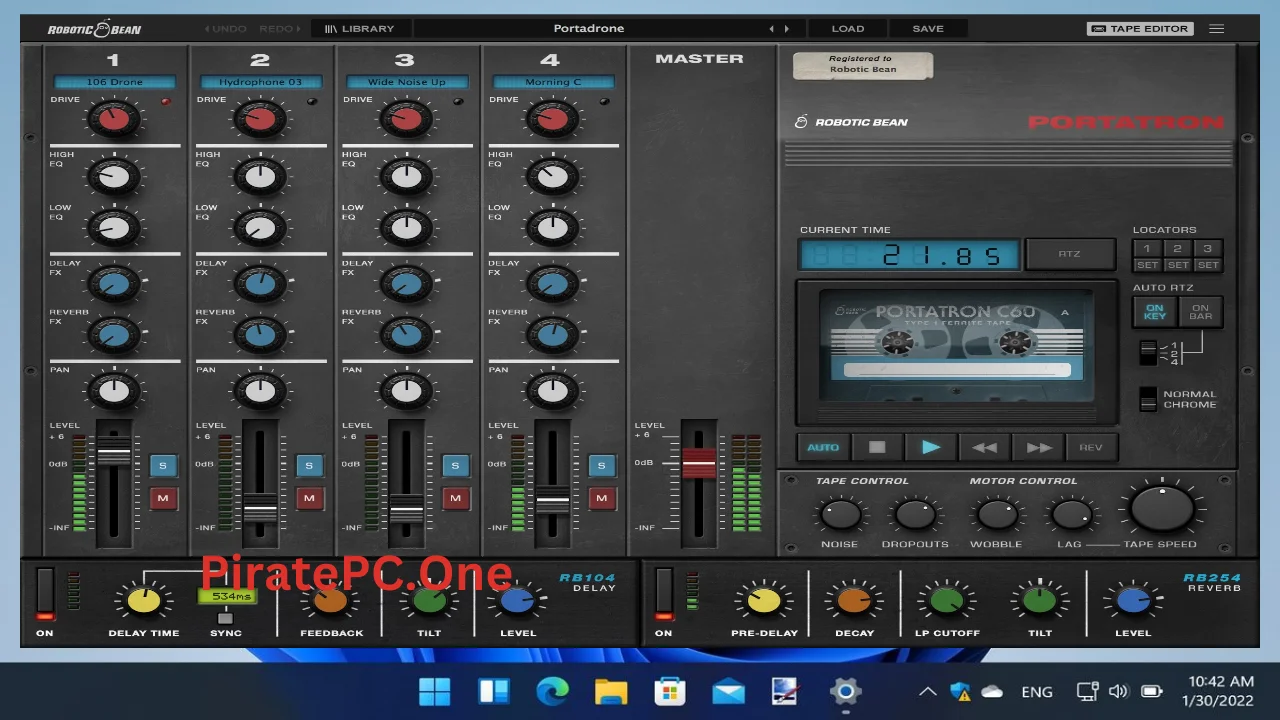Image resolution: width=1280 pixels, height=720 pixels.
Task: Click channel 2 Pan knob
Action: (x=260, y=390)
